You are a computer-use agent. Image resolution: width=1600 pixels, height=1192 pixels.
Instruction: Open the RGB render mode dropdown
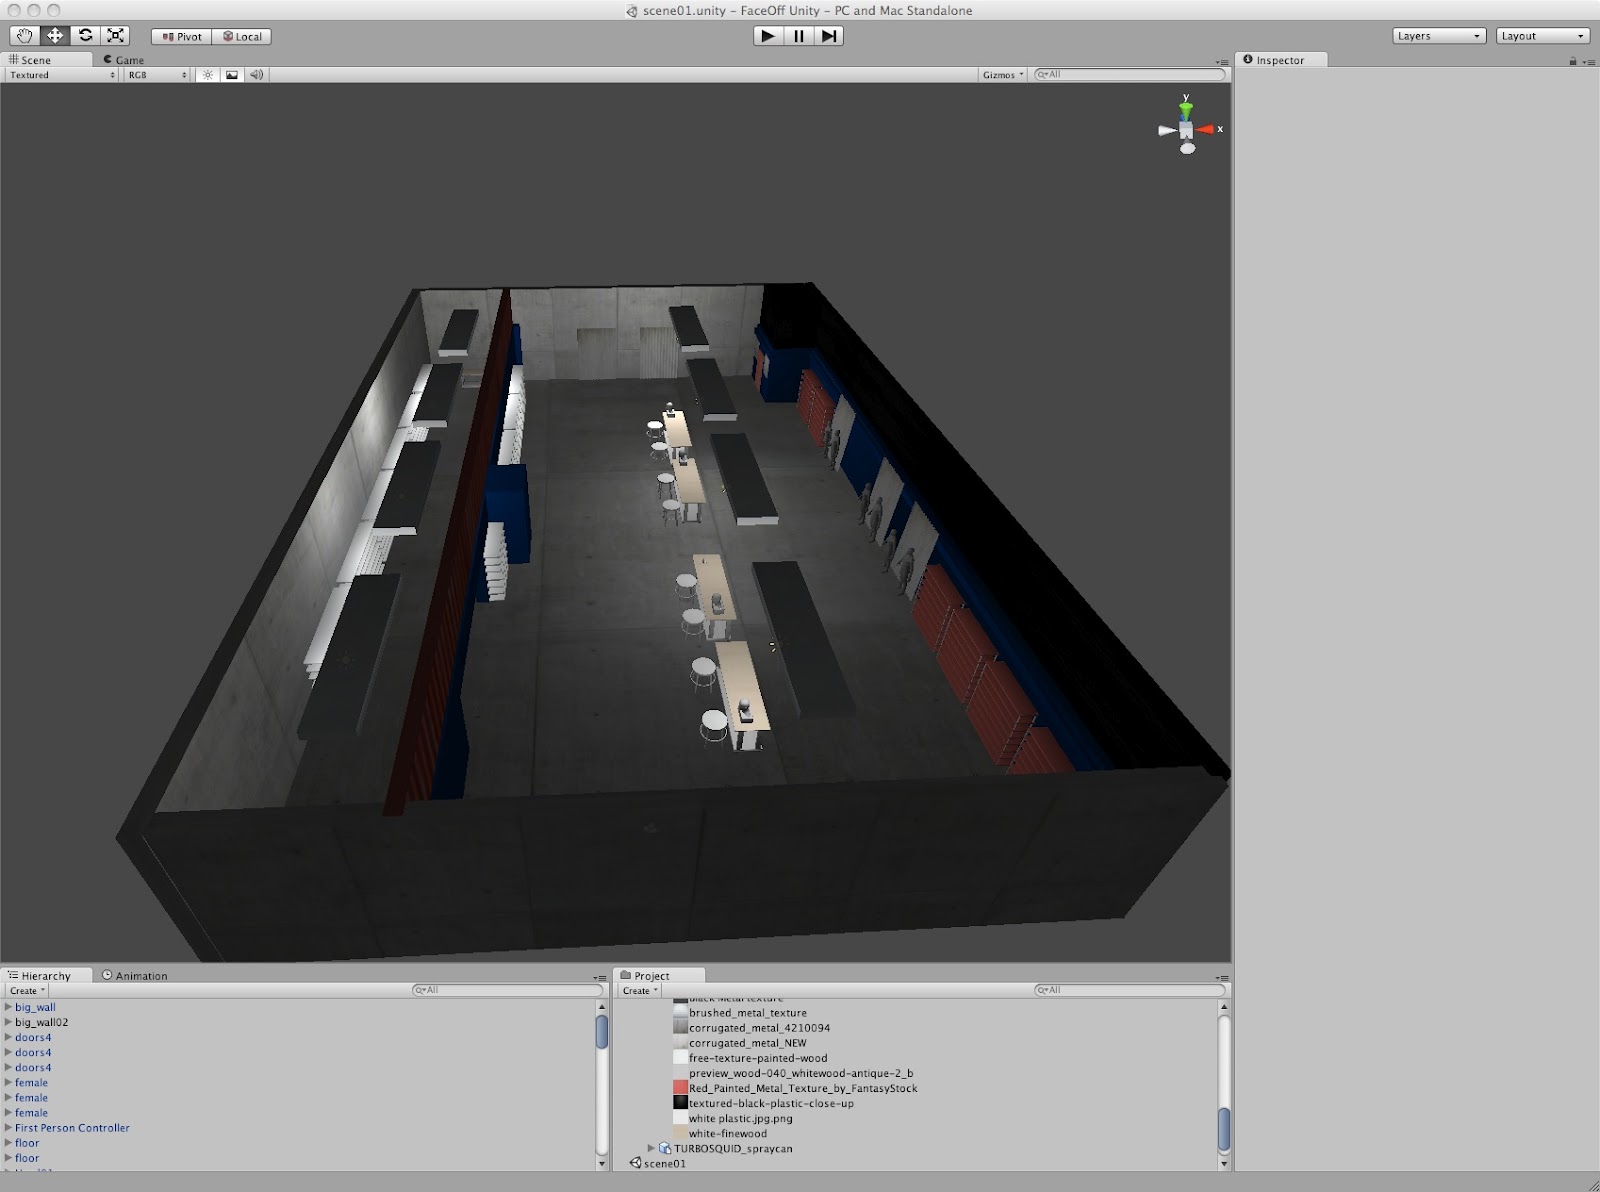click(x=155, y=74)
